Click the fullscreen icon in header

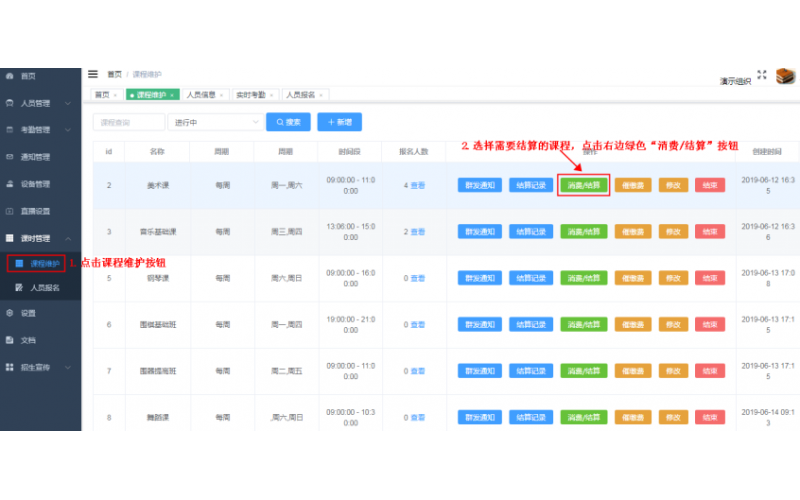pos(762,74)
